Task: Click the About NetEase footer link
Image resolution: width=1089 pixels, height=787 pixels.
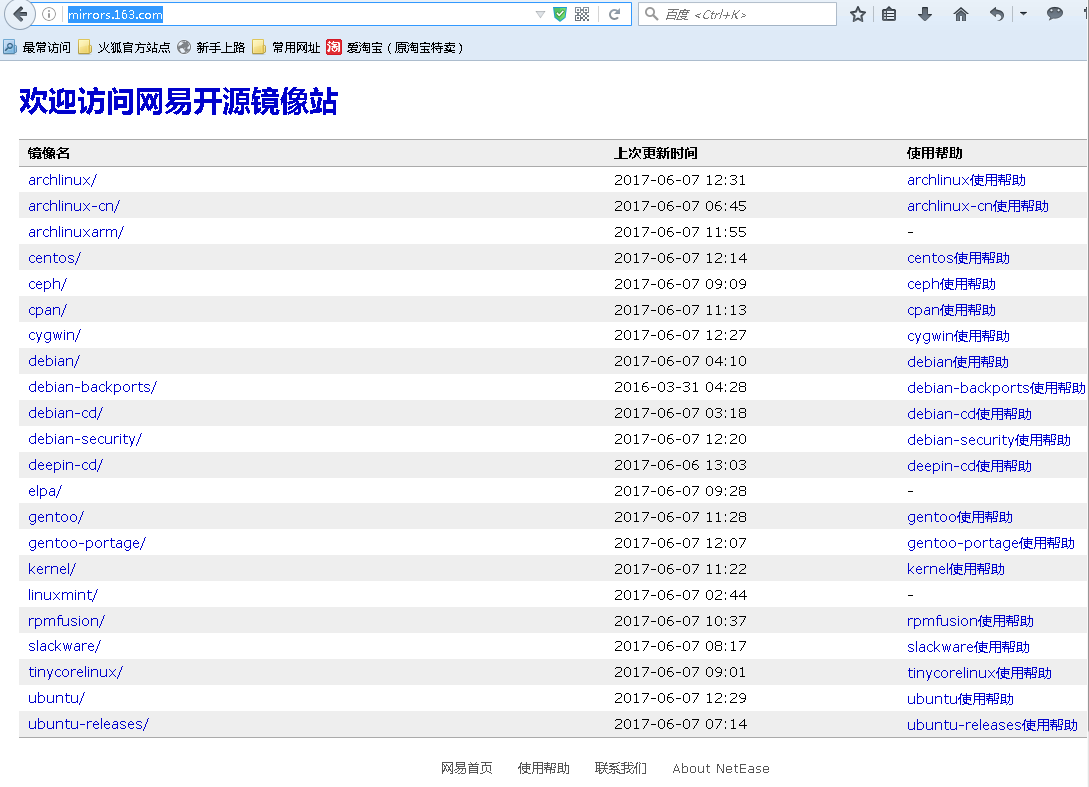Action: coord(721,768)
